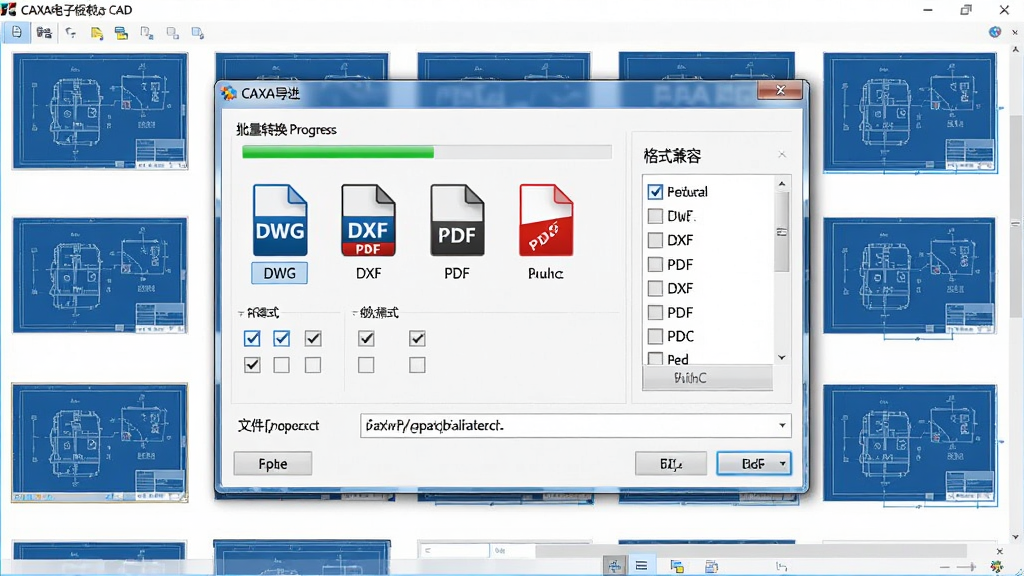Open the BdF button split dropdown arrow
Image resolution: width=1024 pixels, height=576 pixels.
tap(782, 464)
